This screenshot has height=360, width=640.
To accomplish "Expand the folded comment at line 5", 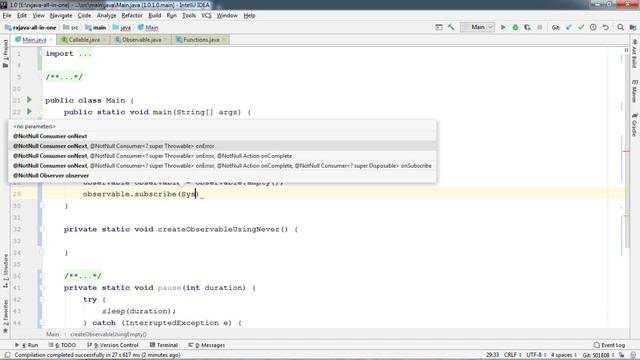I will click(x=42, y=77).
